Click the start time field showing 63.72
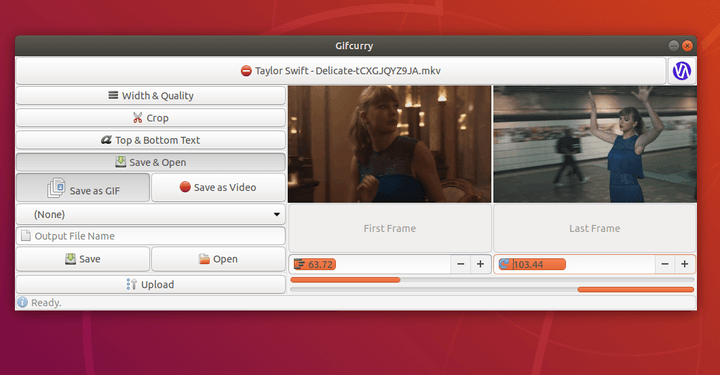The height and width of the screenshot is (375, 720). 370,264
